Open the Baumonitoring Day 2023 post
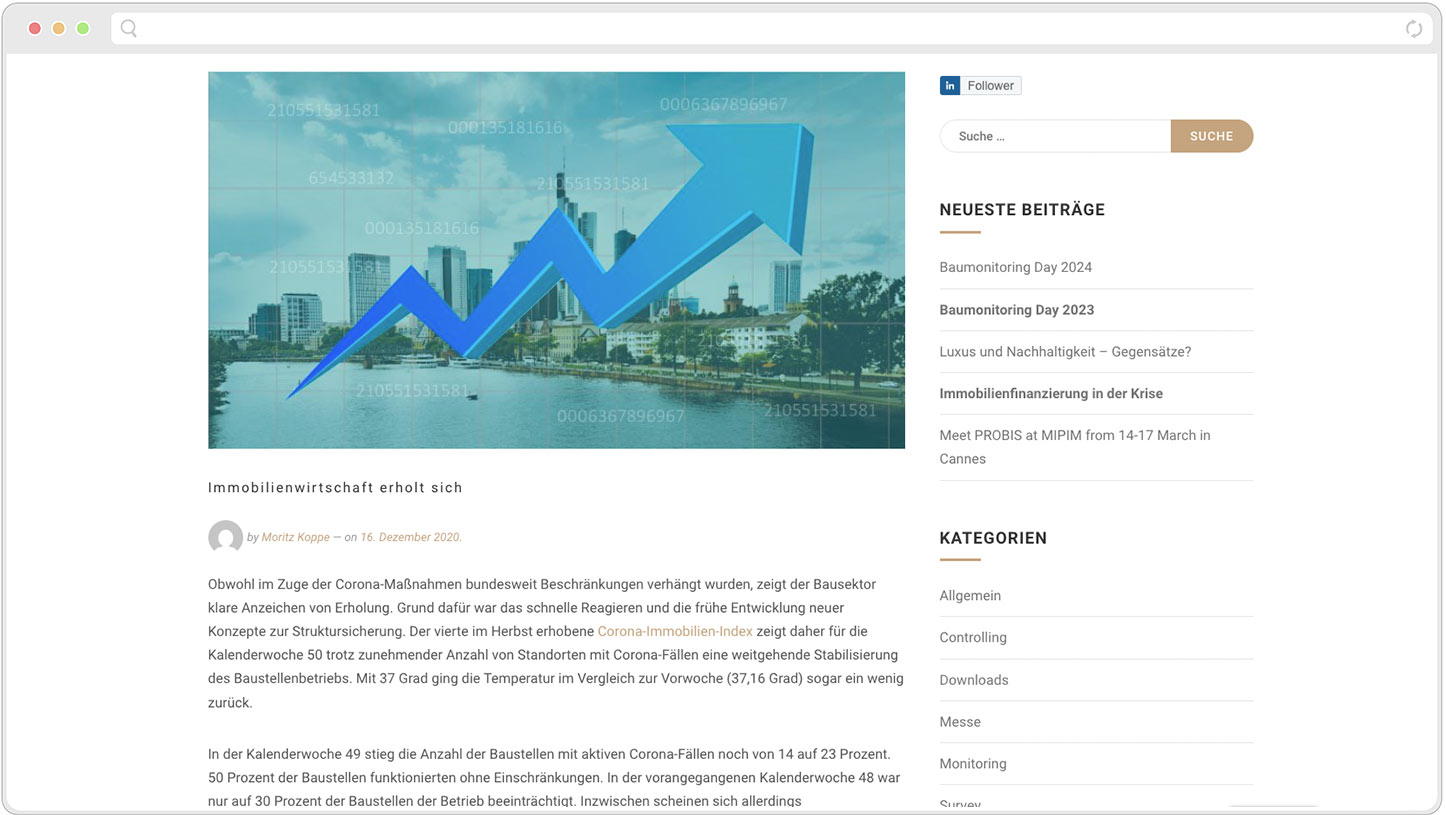The width and height of the screenshot is (1446, 815). point(1016,310)
